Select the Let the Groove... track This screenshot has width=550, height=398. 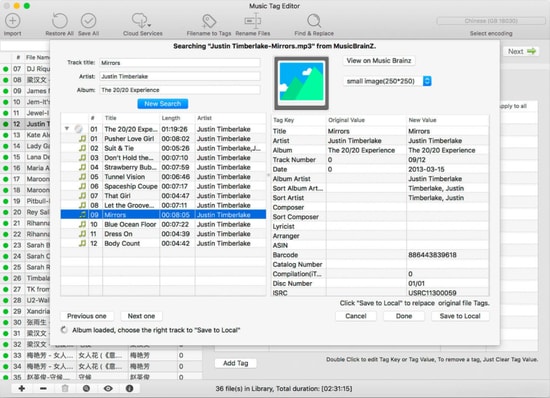163,205
